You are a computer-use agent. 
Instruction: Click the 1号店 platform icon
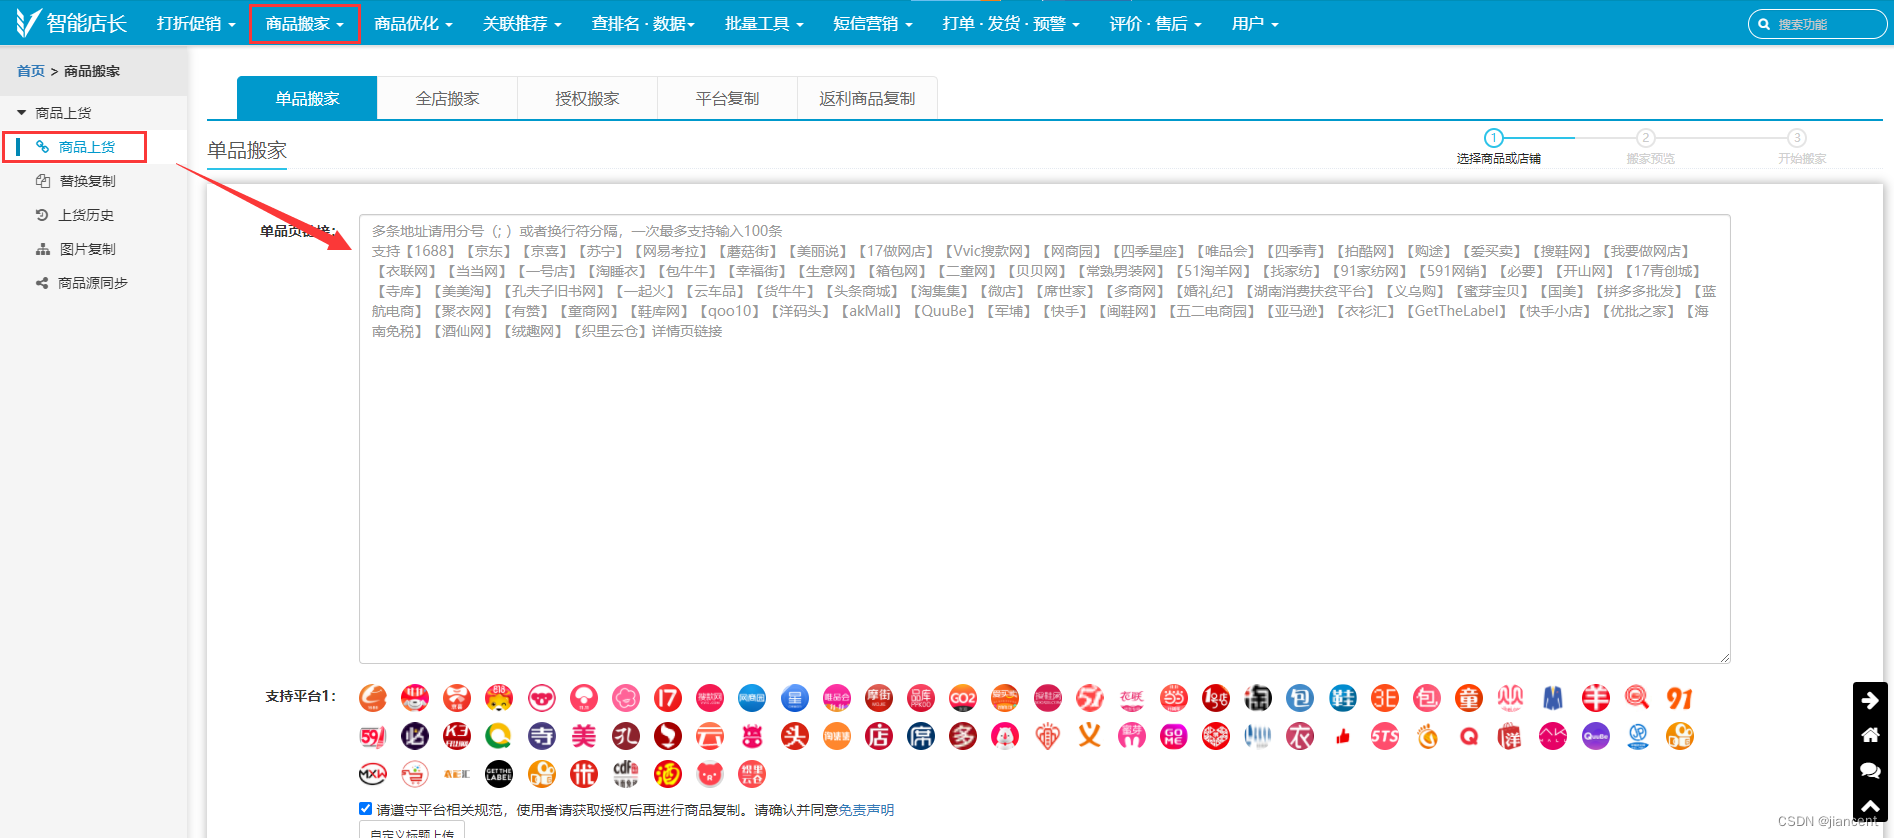point(1216,698)
